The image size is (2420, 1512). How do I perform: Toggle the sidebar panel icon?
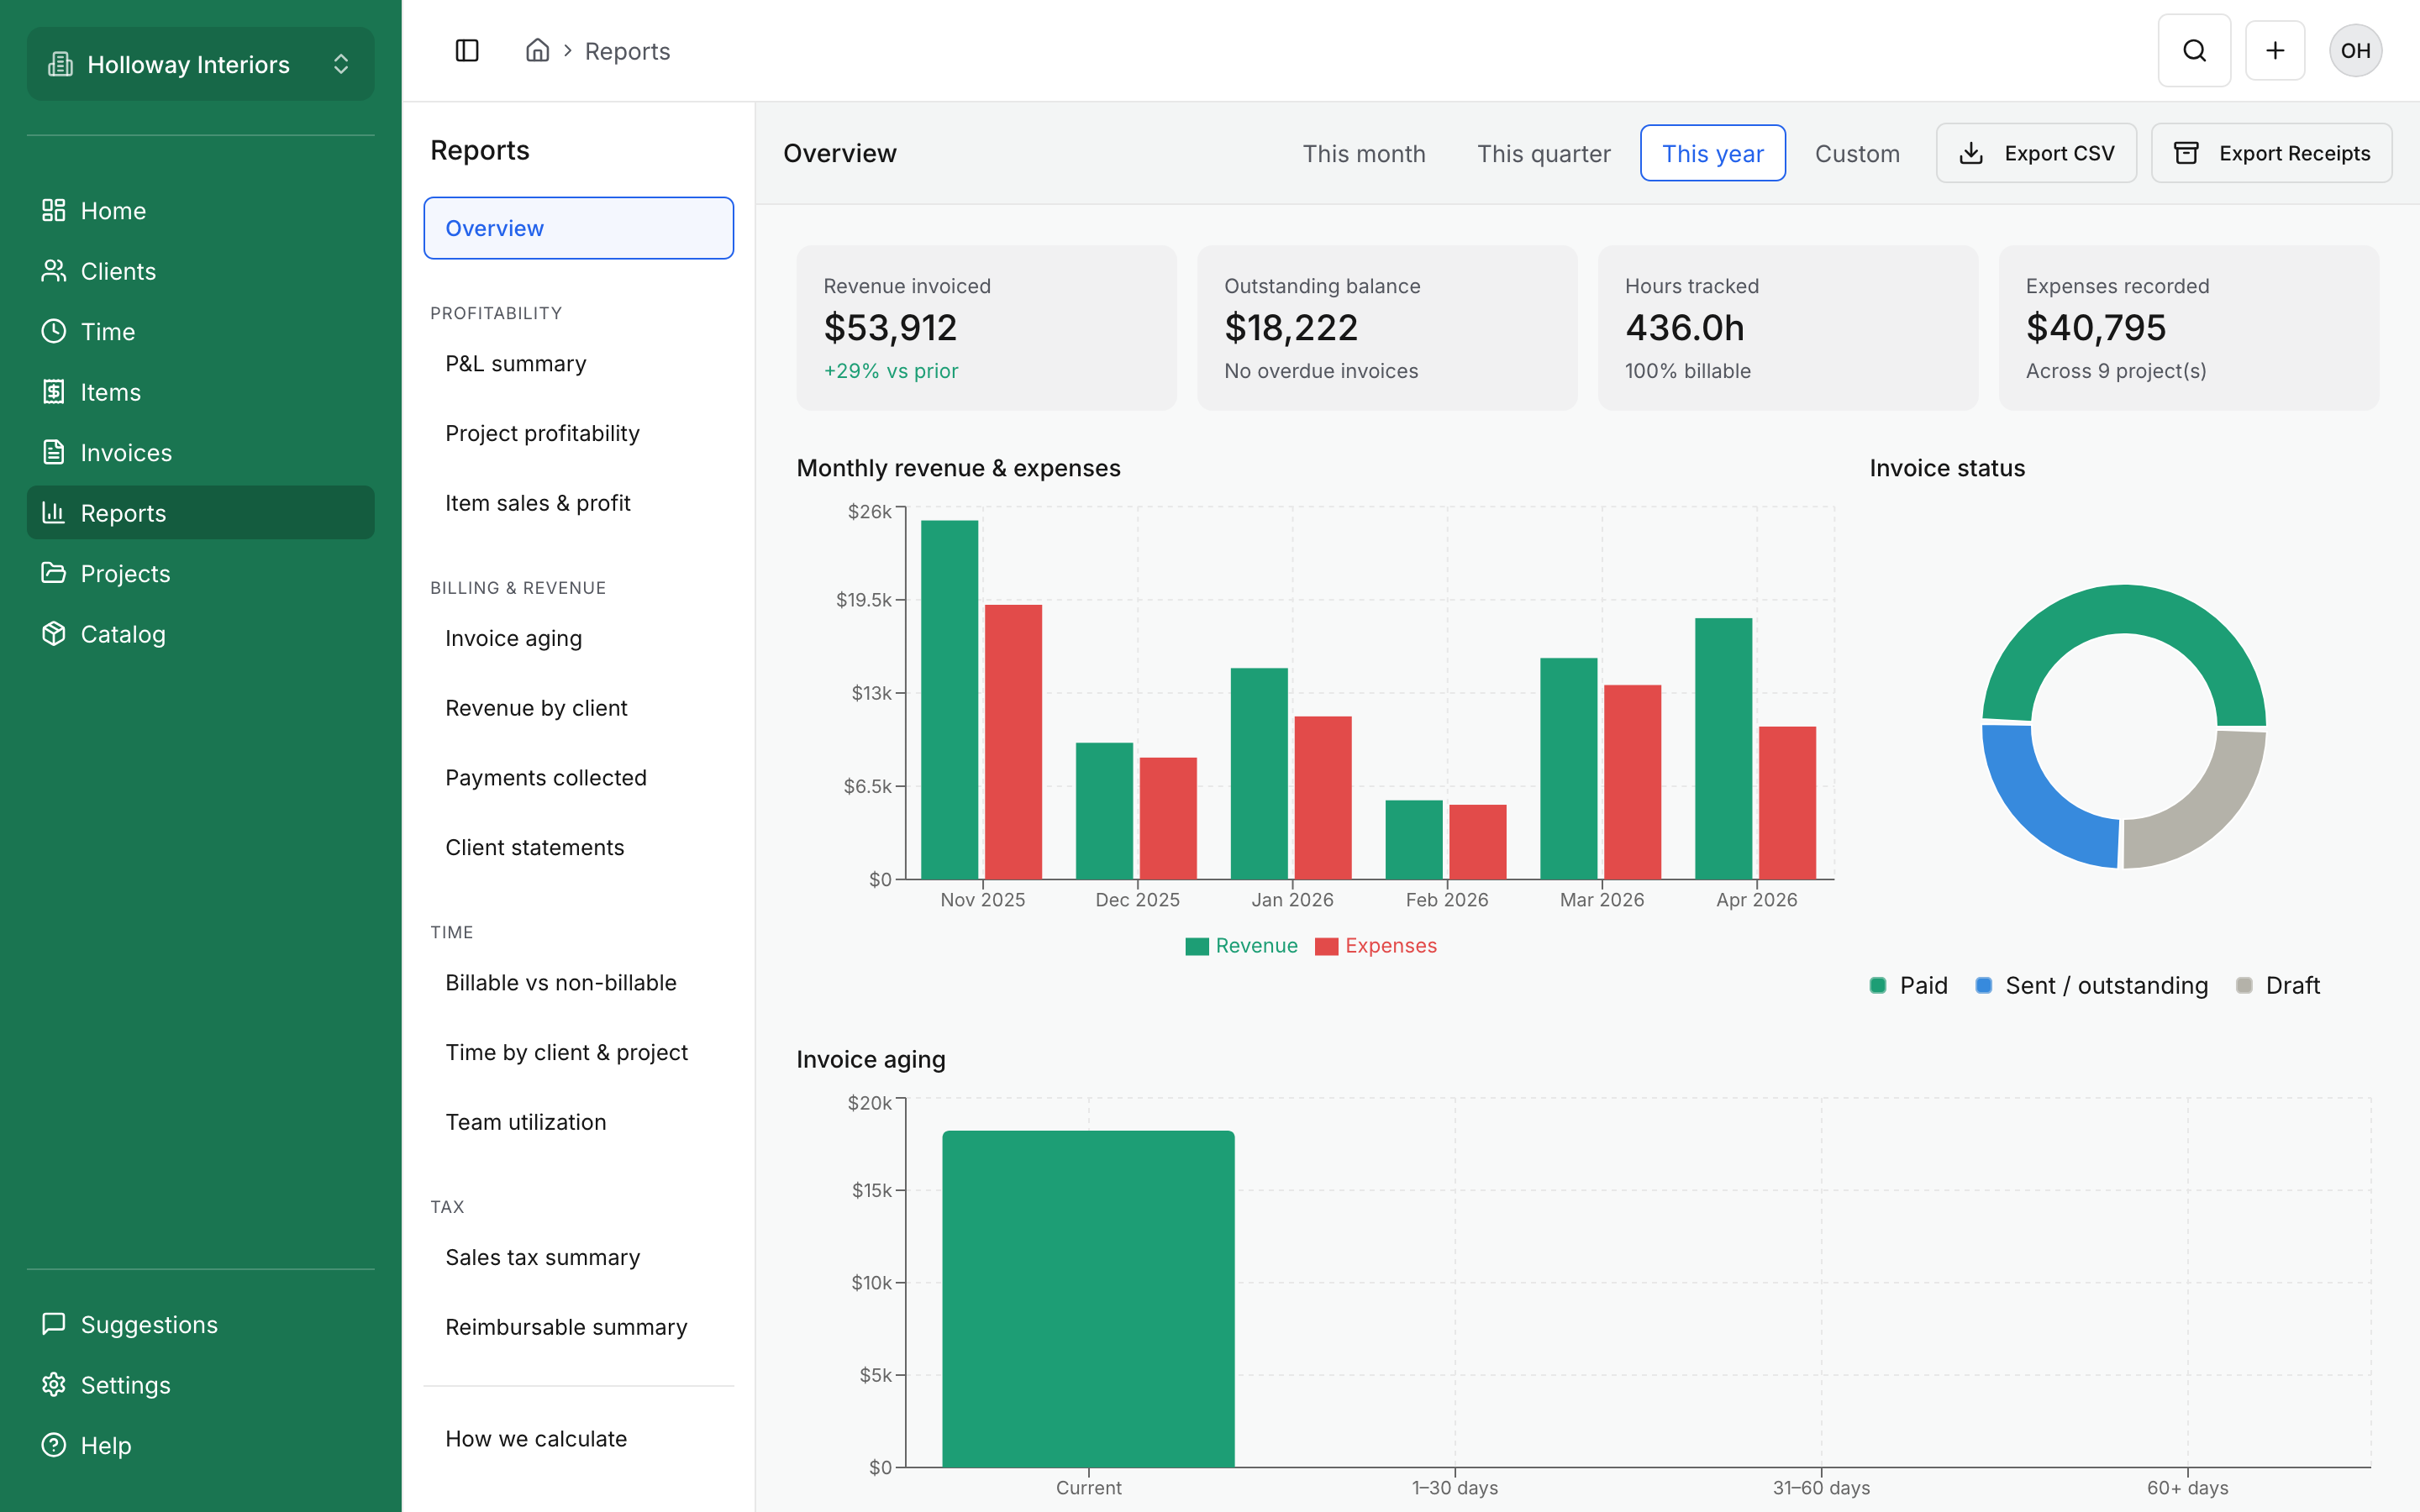coord(467,51)
